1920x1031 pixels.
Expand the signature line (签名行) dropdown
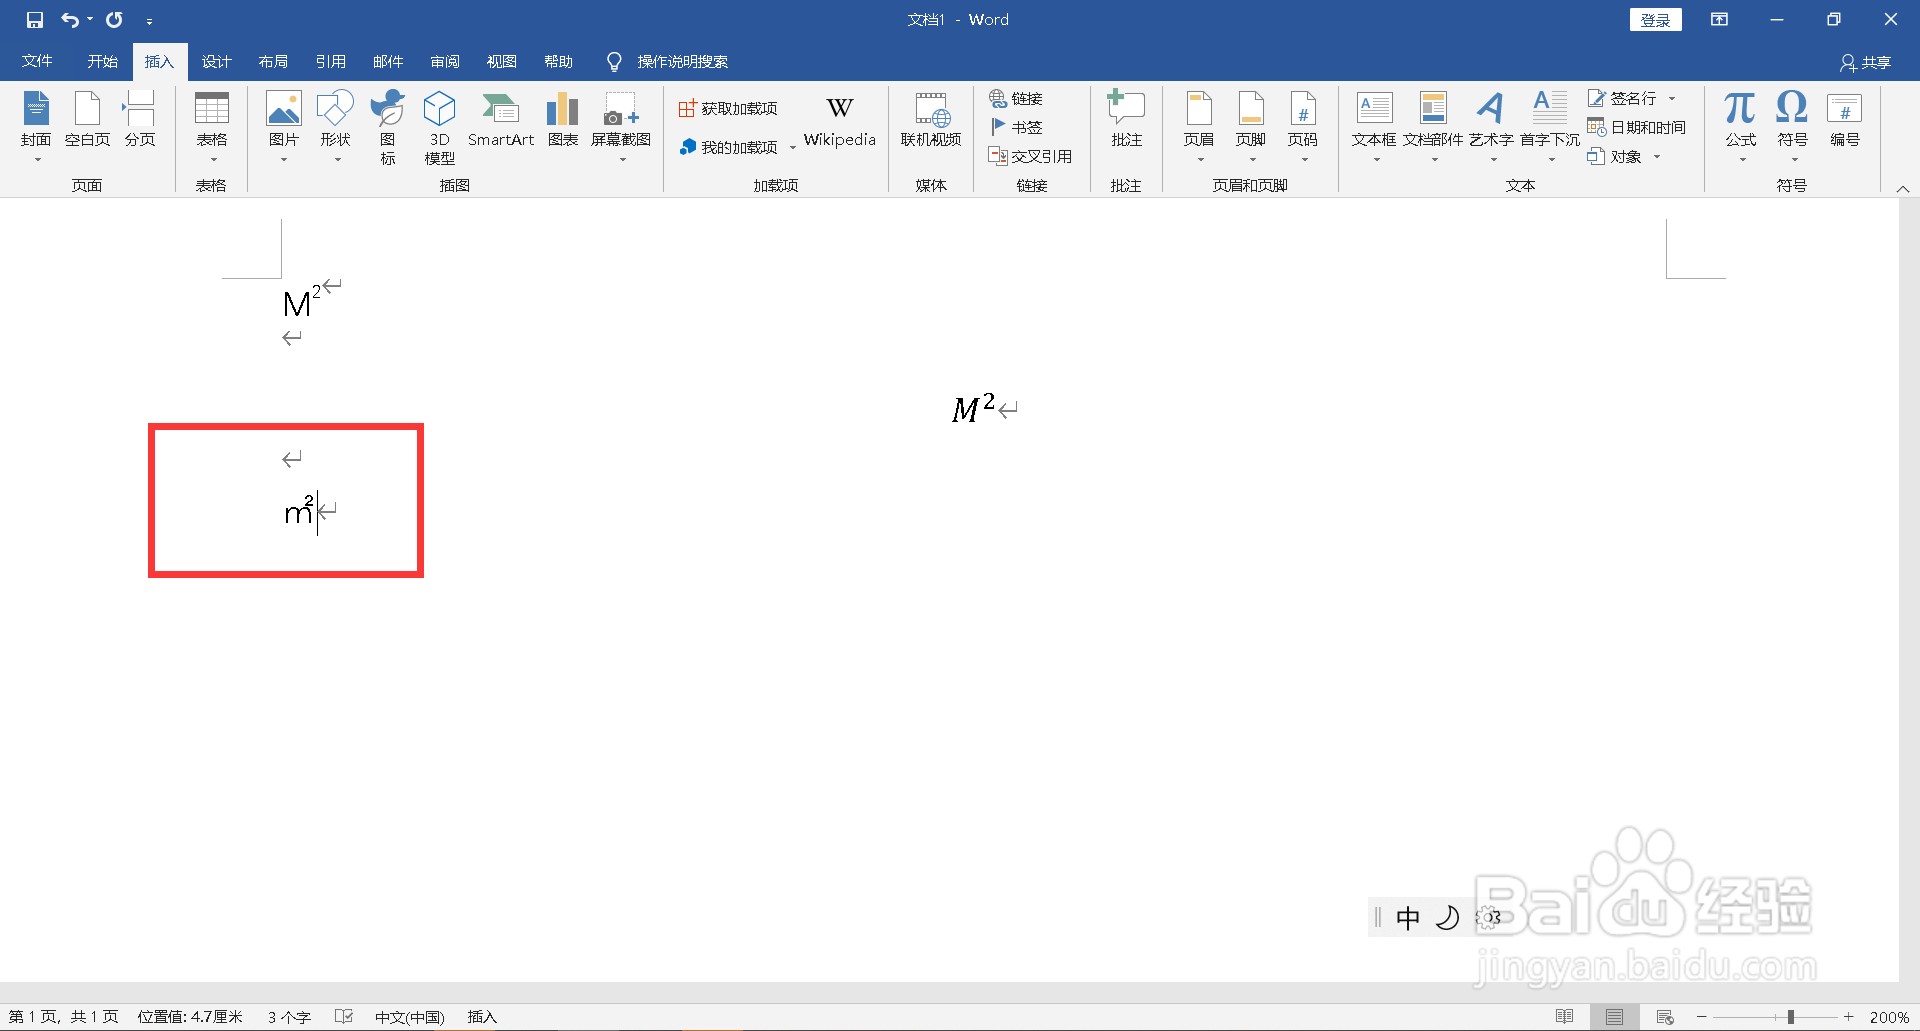pos(1672,99)
